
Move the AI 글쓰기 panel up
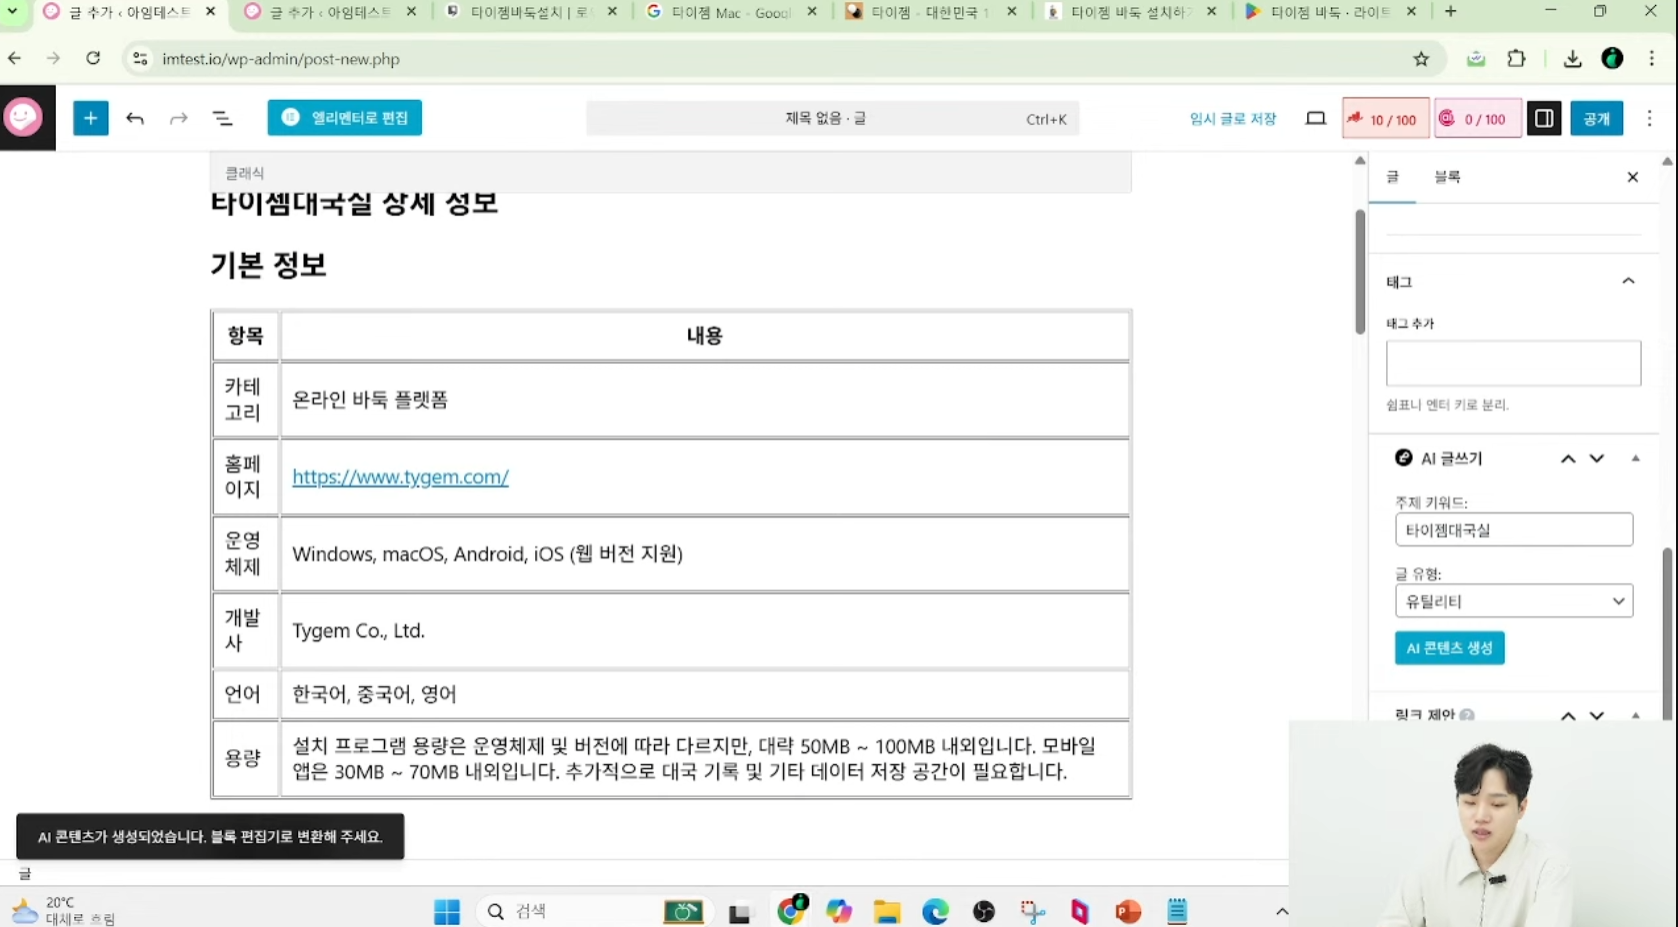point(1568,458)
